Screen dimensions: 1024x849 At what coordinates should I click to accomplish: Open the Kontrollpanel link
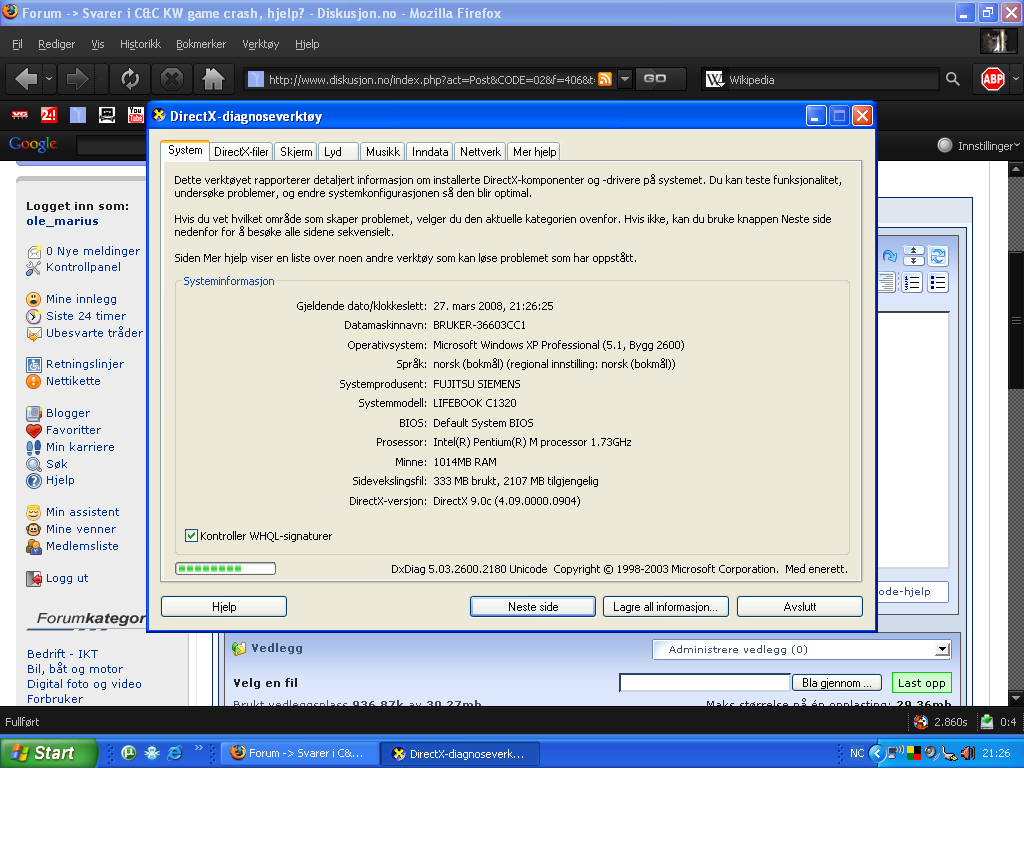[83, 267]
